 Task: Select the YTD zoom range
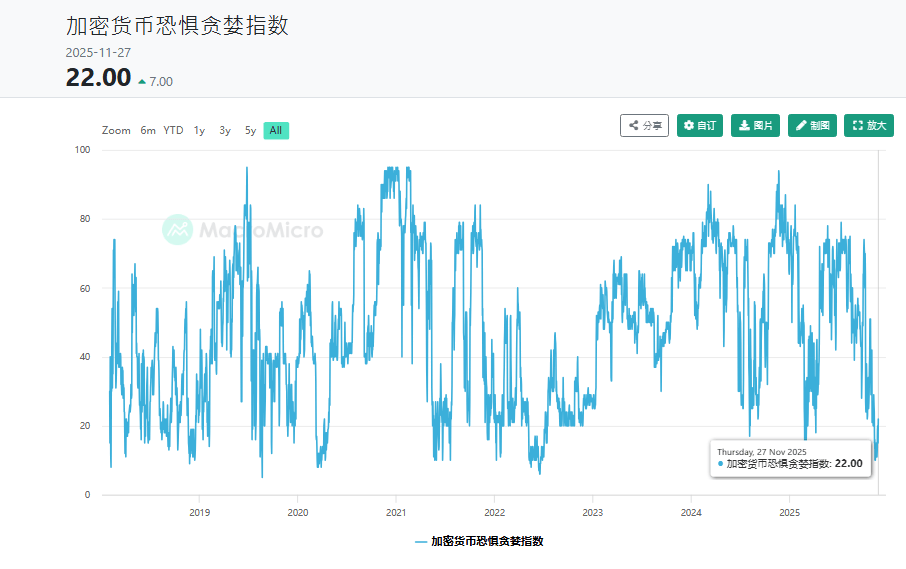(173, 130)
